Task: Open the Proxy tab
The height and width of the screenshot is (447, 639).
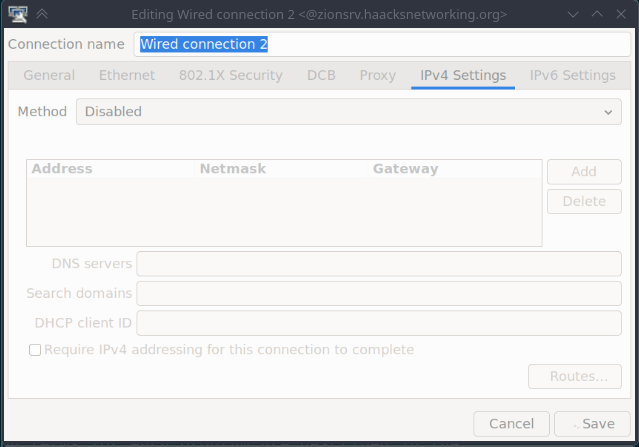Action: tap(377, 75)
